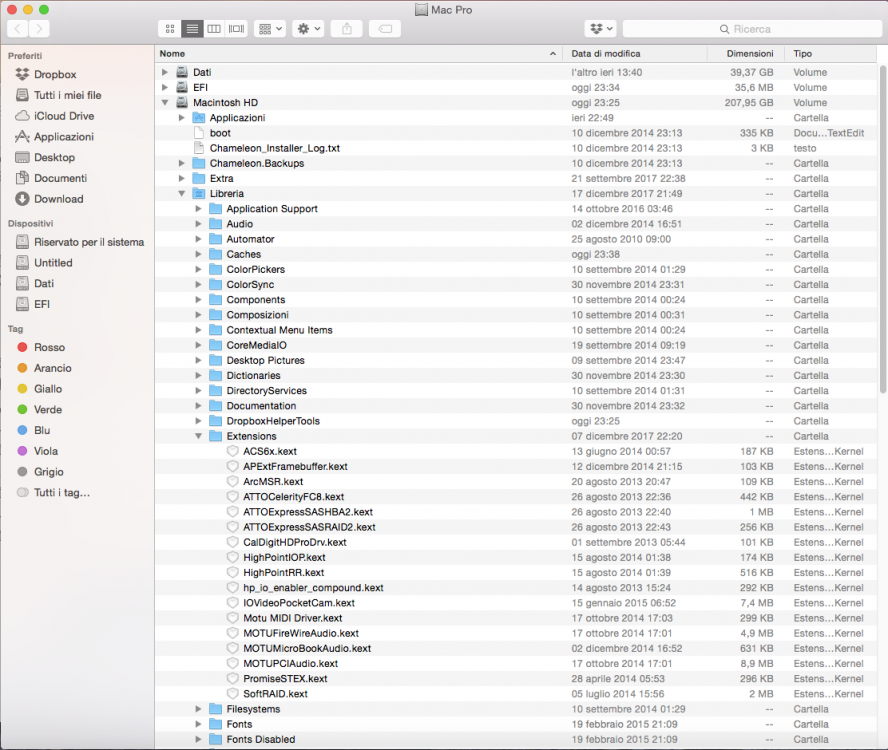Click the Ricerca search field
The height and width of the screenshot is (750, 888).
pos(752,29)
